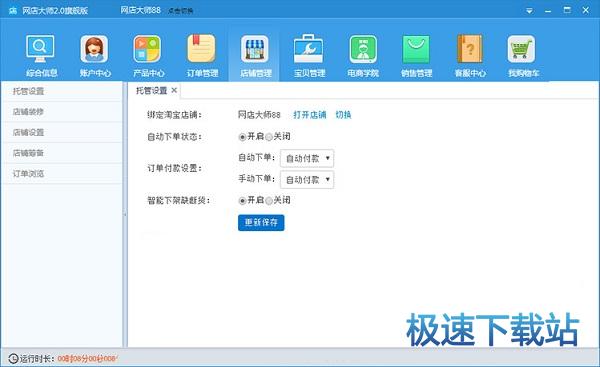600x367 pixels.
Task: Open 账户中心 account center icon
Action: (94, 49)
